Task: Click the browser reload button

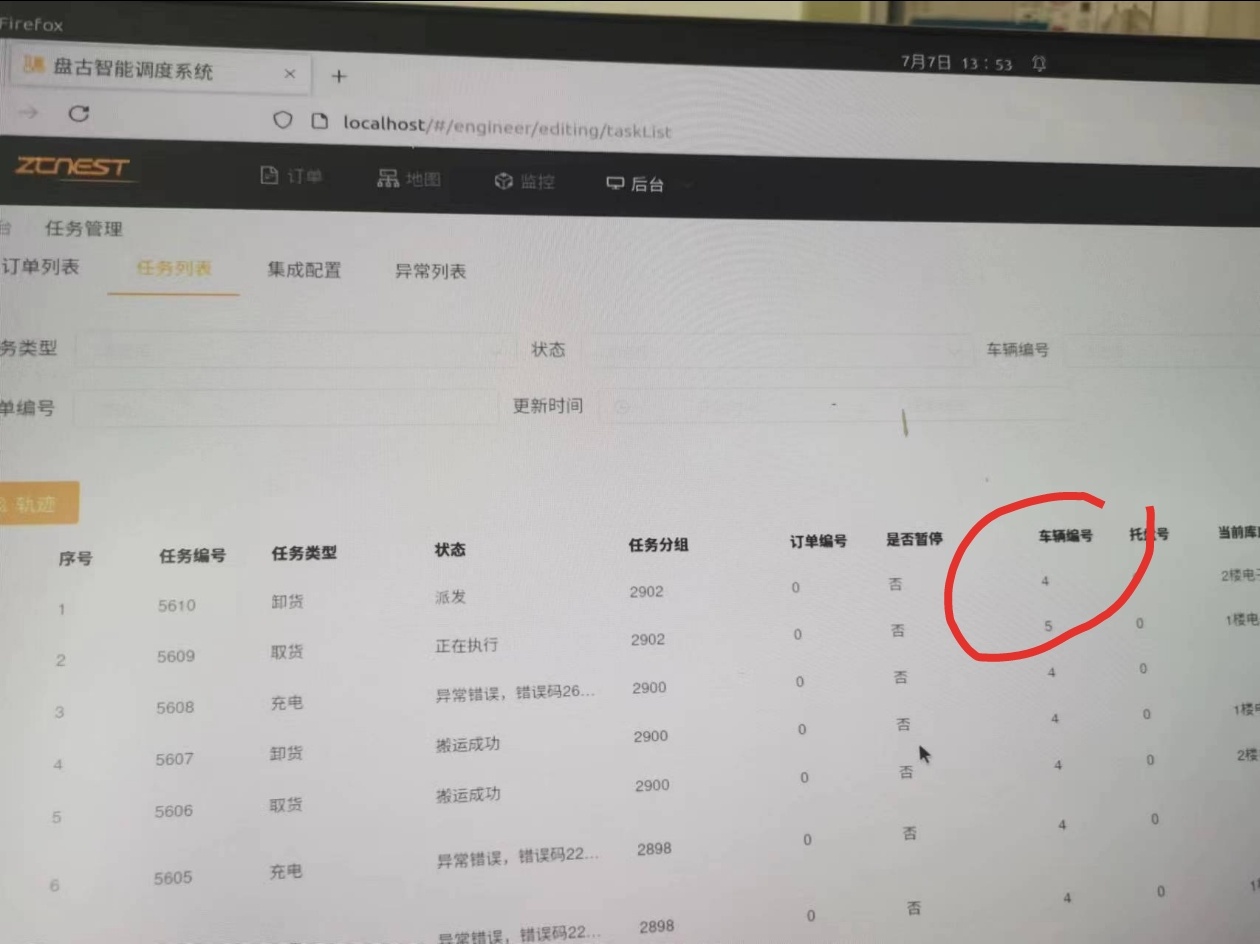Action: pos(79,115)
